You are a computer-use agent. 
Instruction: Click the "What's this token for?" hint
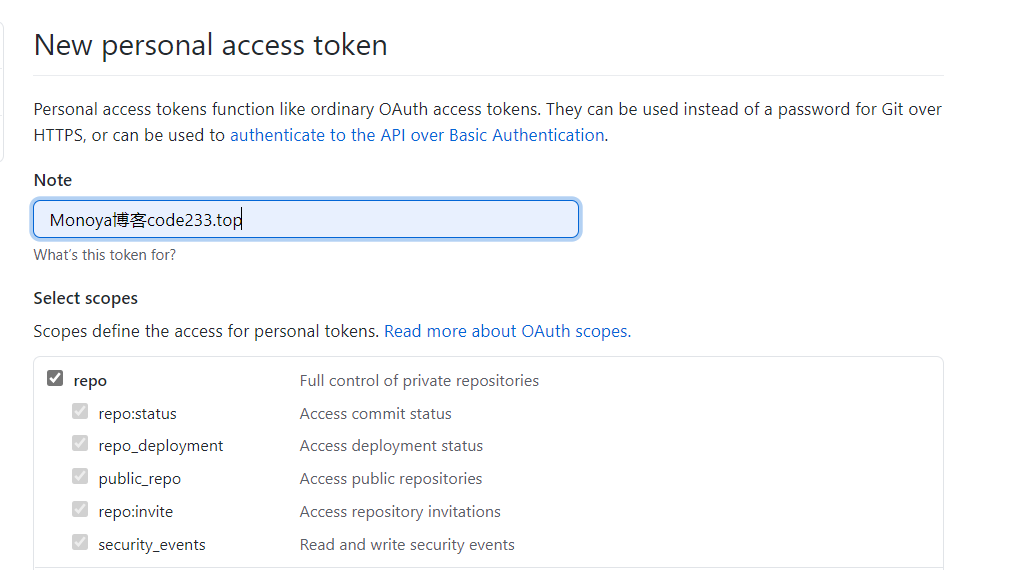105,255
